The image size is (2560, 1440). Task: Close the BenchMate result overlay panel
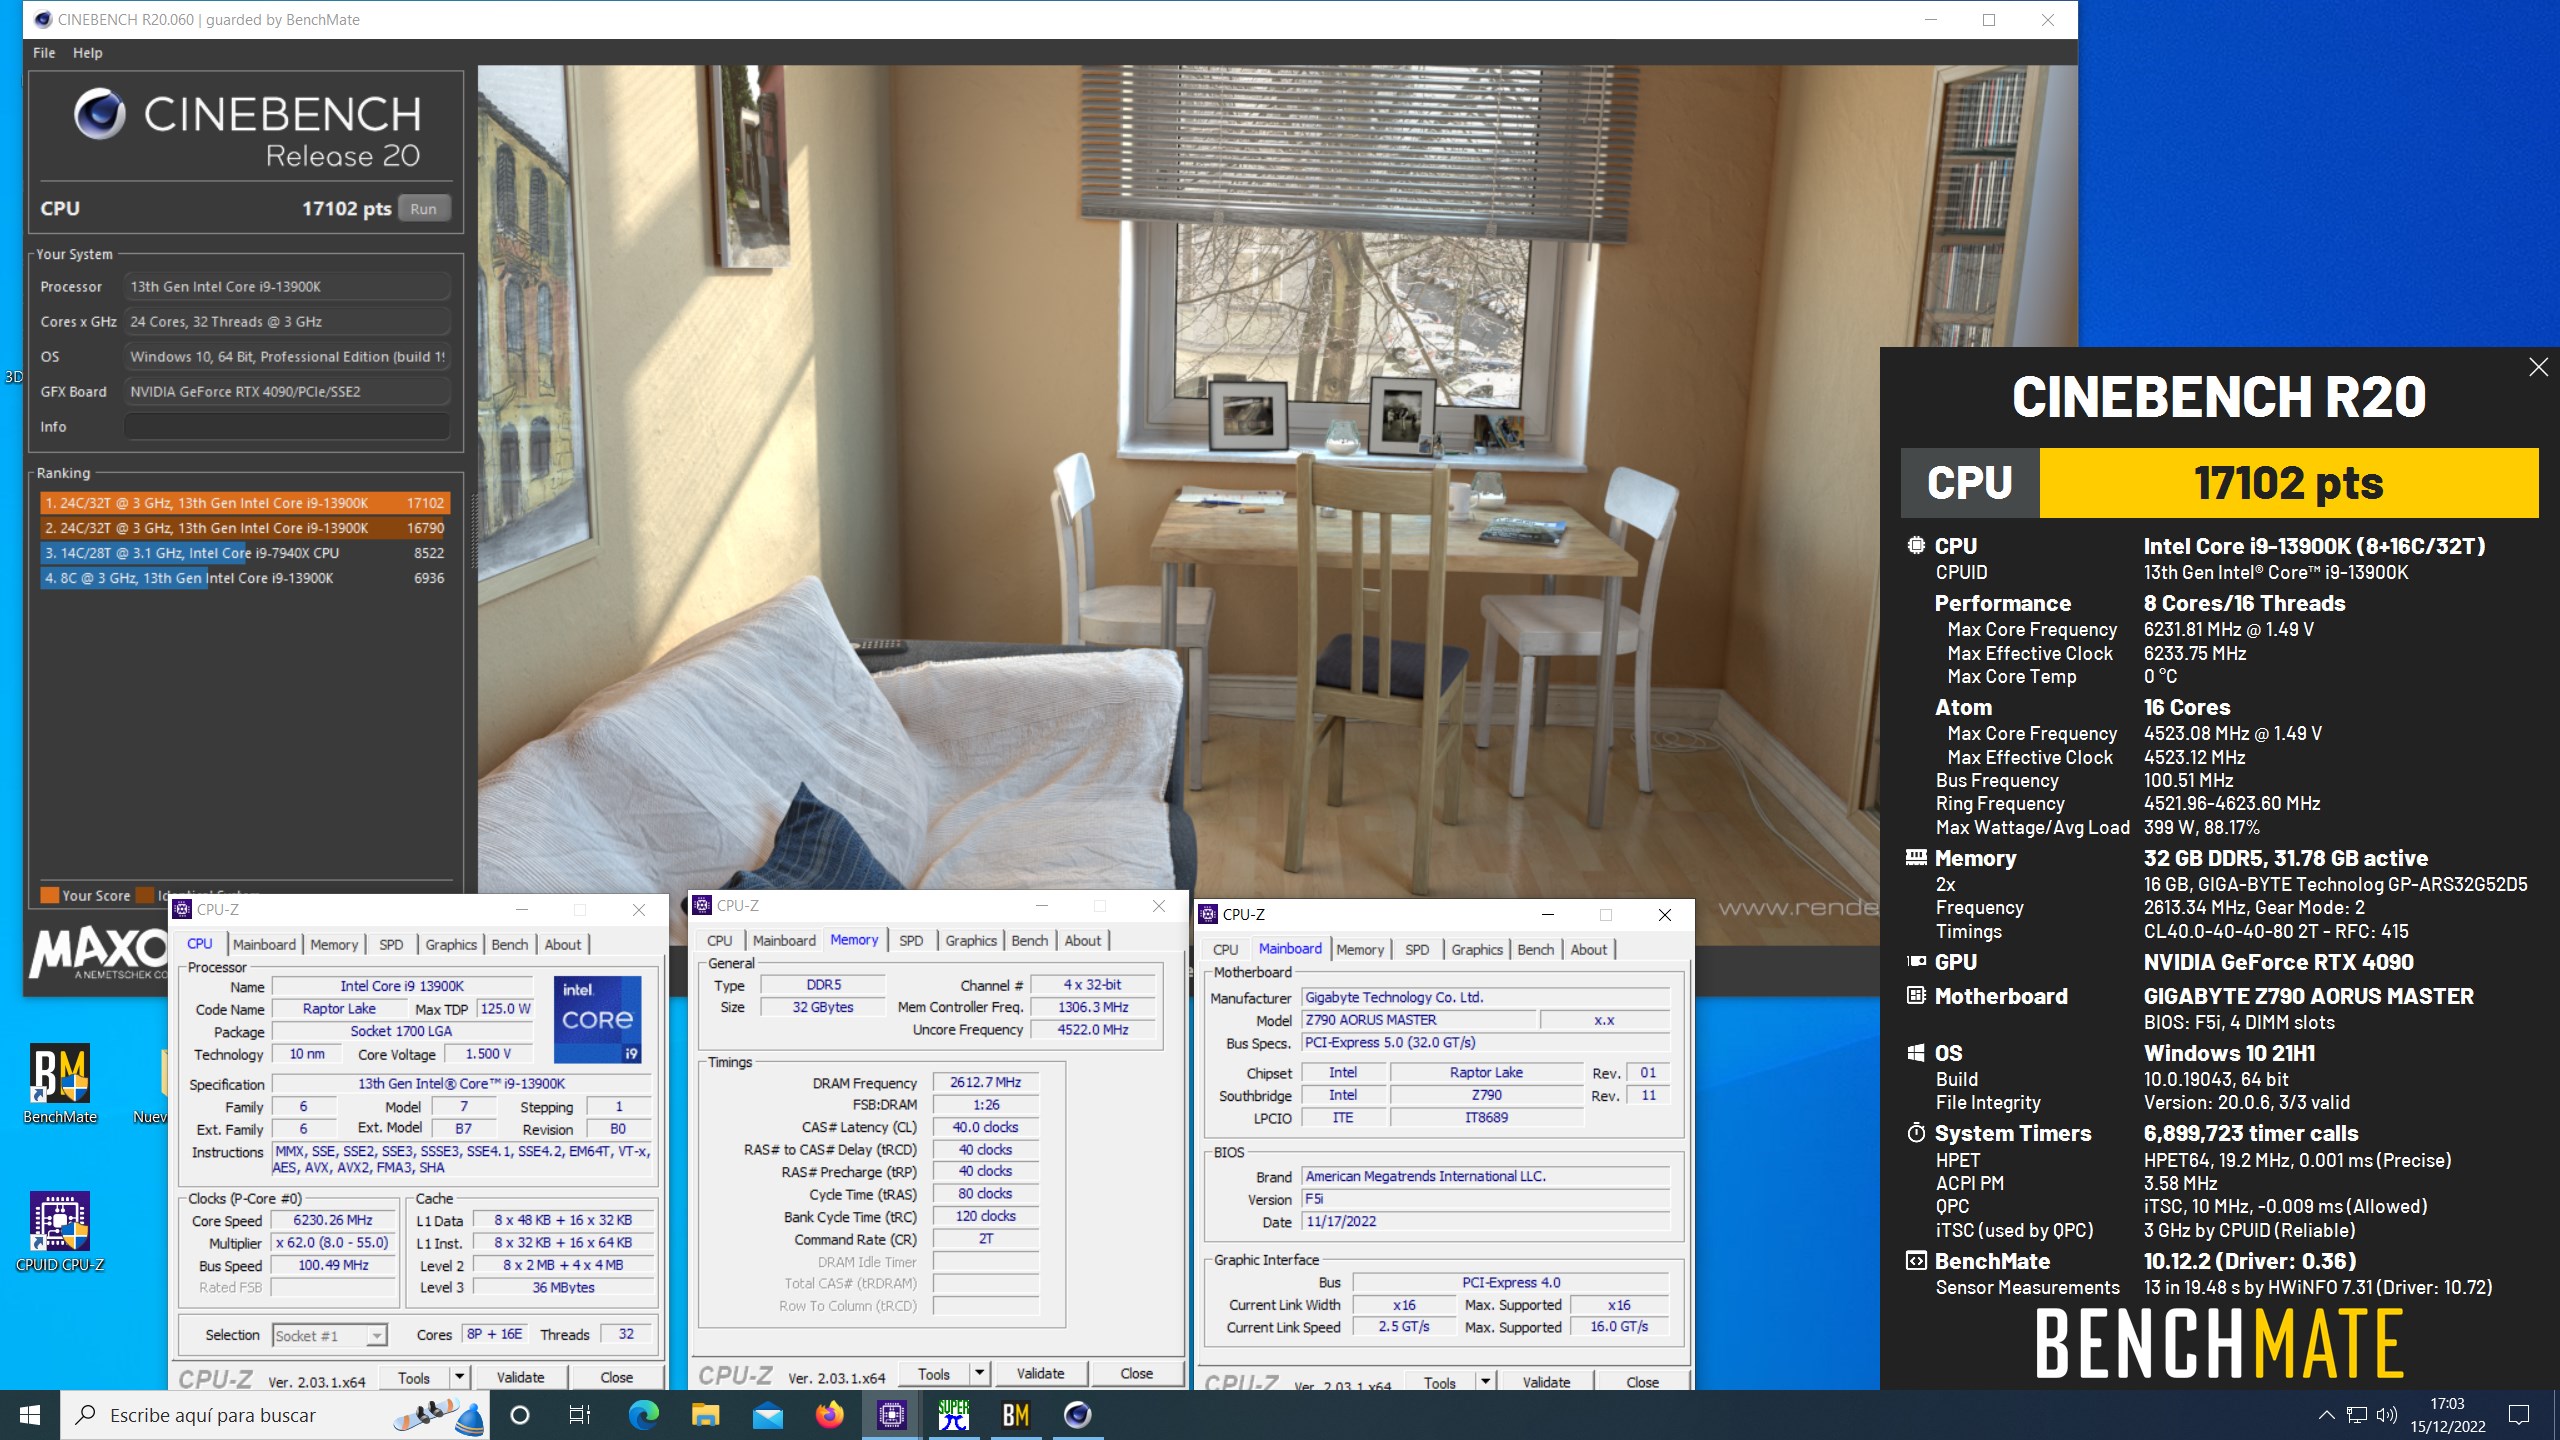coord(2538,367)
